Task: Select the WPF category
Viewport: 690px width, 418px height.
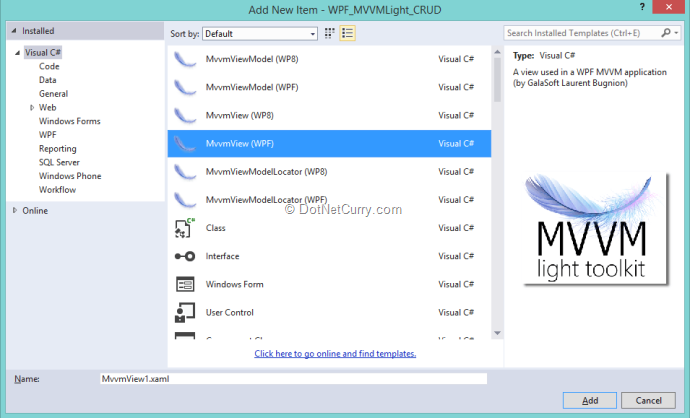Action: click(48, 135)
